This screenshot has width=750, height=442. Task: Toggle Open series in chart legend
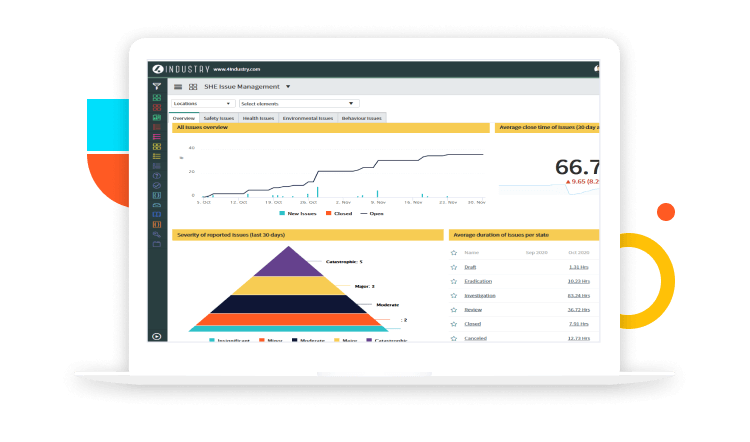pyautogui.click(x=372, y=213)
